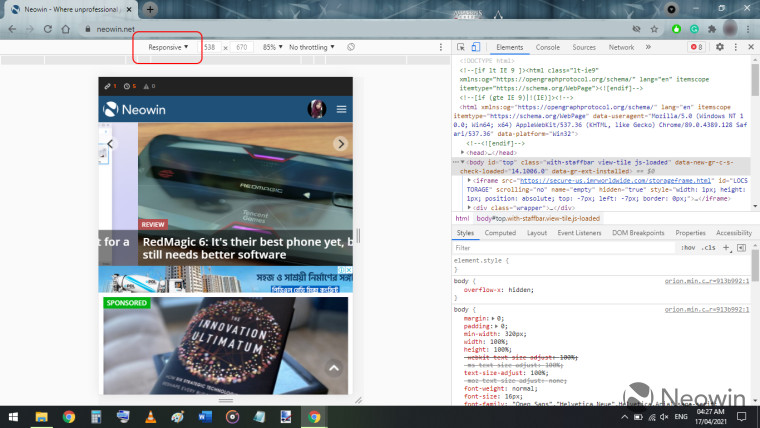Open the Responsive device dropdown
The image size is (760, 428).
pos(168,47)
